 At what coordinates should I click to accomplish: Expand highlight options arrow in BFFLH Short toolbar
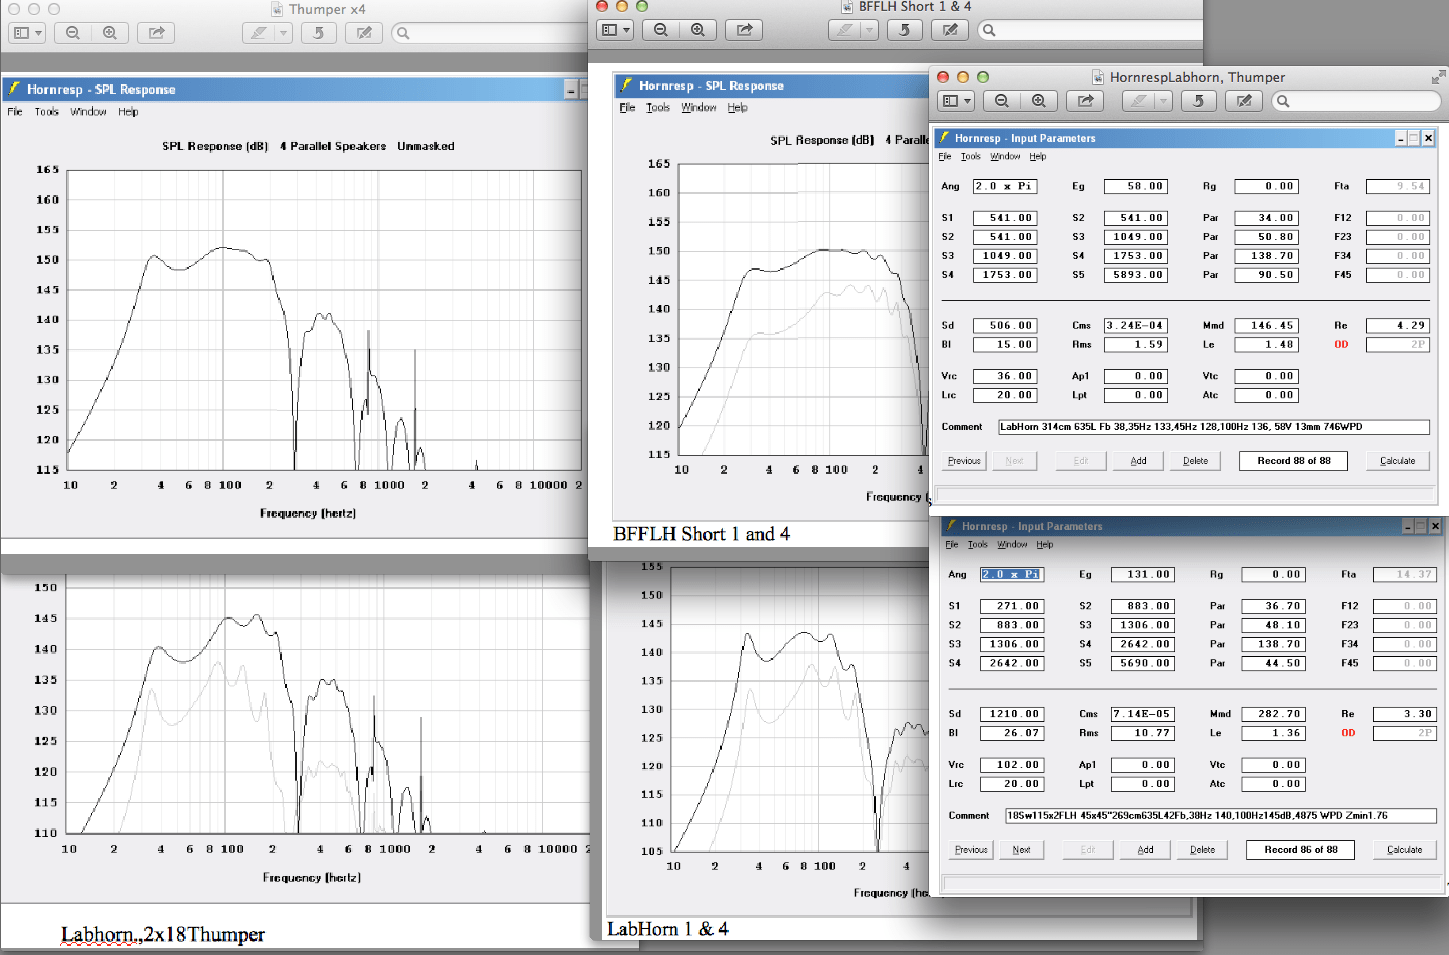pos(870,30)
